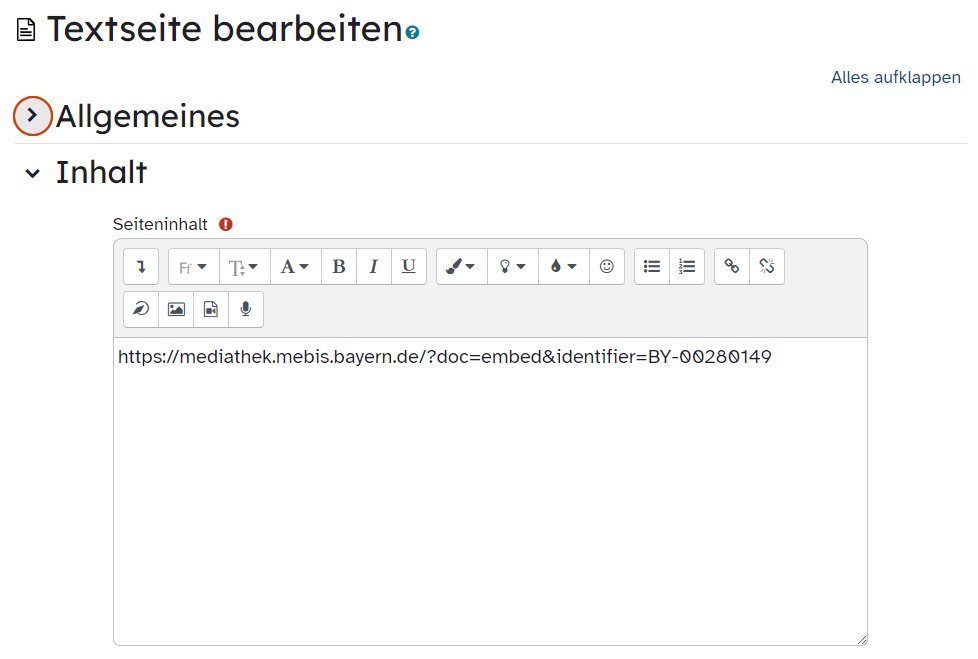Toggle the toolbar expand arrow button
This screenshot has width=978, height=659.
141,267
